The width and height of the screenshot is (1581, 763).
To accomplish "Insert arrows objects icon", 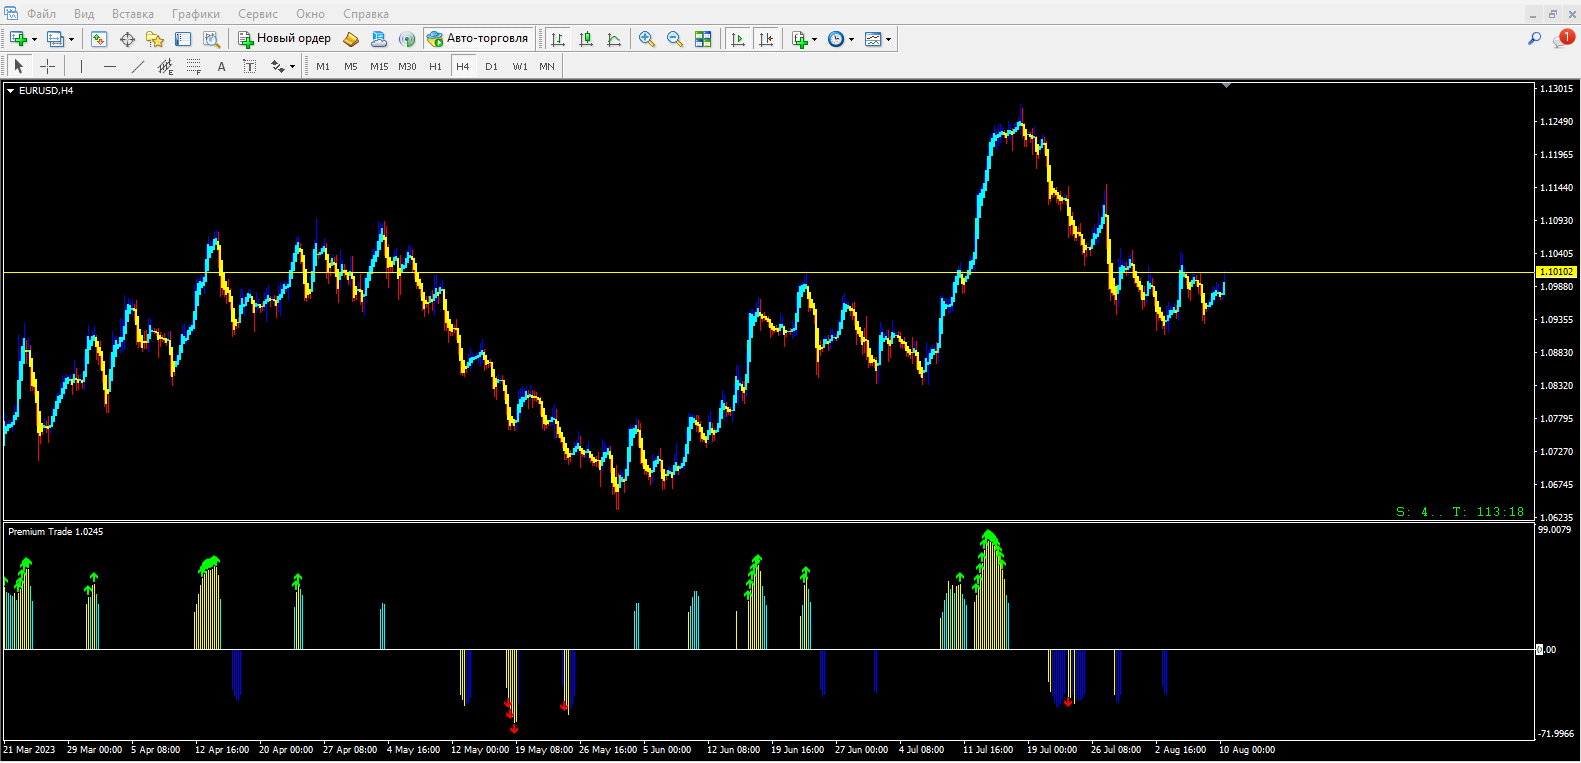I will pyautogui.click(x=277, y=66).
